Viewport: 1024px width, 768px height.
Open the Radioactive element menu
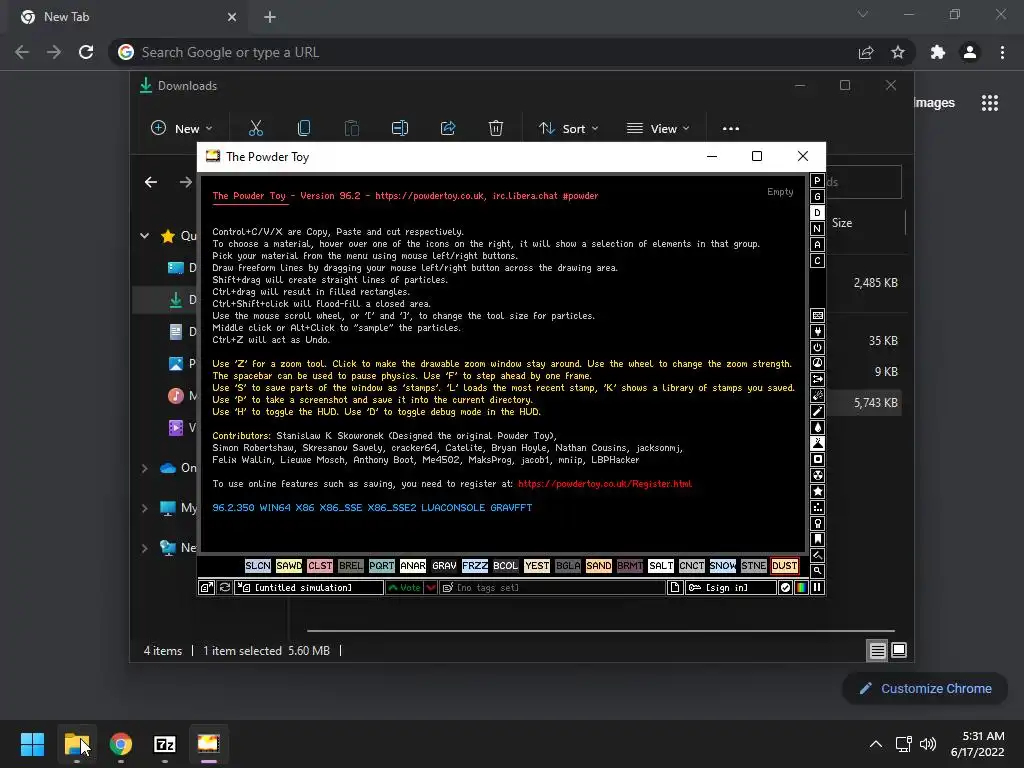coord(817,475)
